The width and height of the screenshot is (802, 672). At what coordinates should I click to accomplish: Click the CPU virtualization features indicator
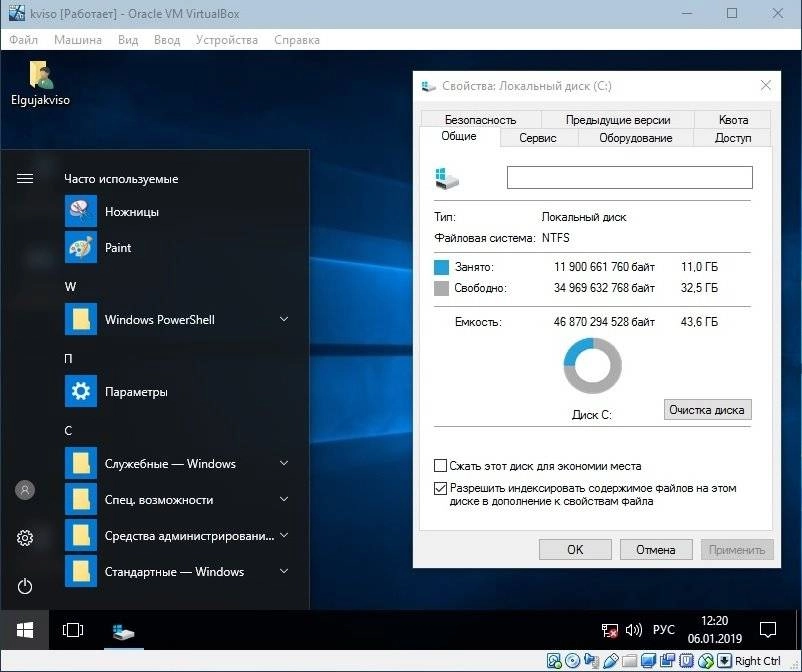coord(686,661)
